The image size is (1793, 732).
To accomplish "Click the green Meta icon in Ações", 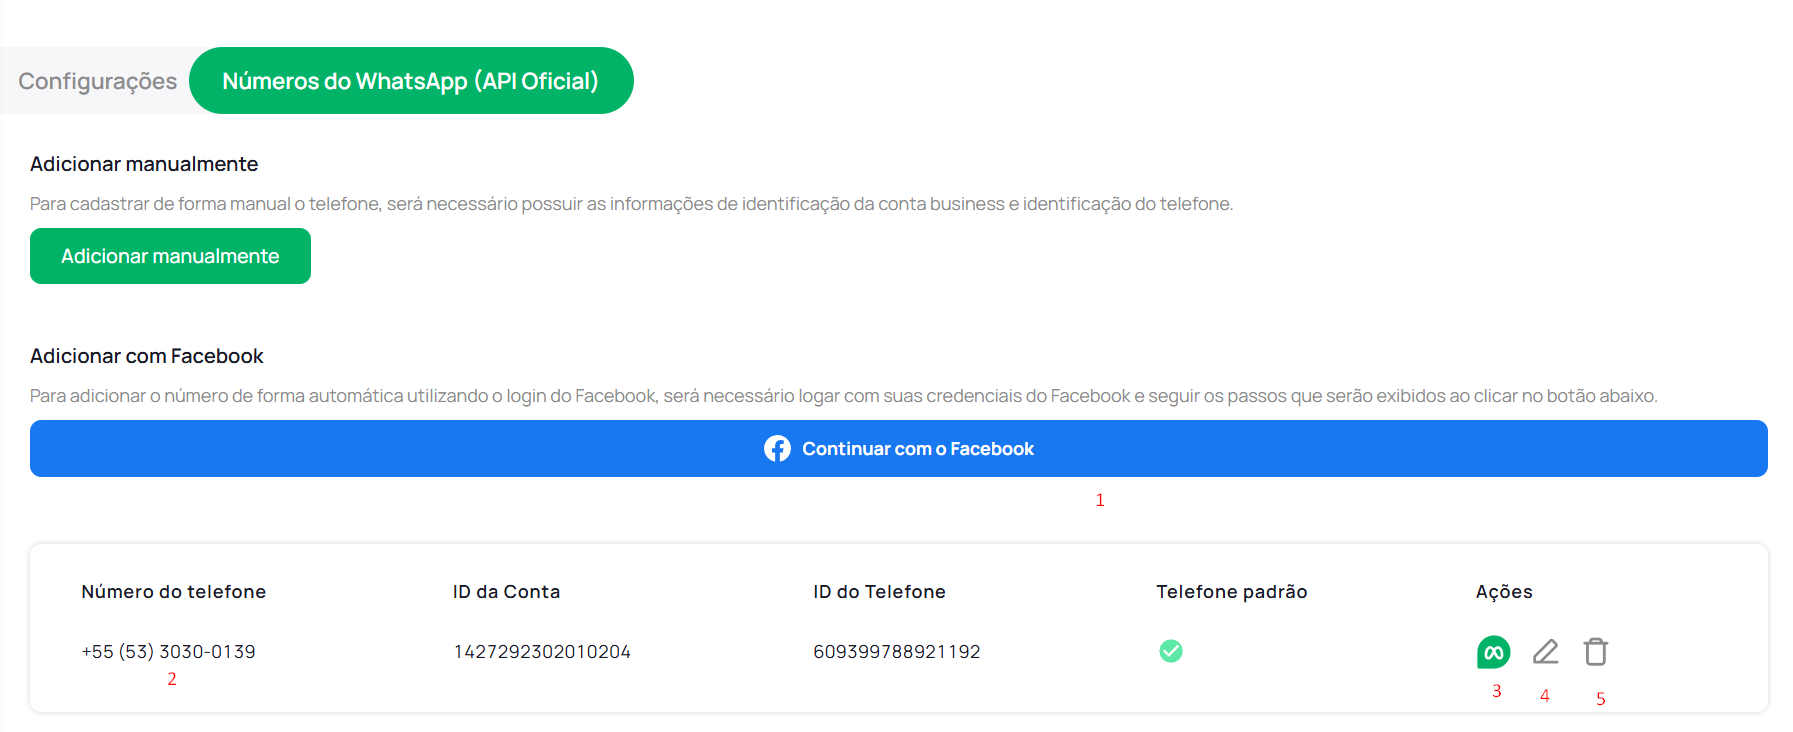I will (x=1493, y=652).
